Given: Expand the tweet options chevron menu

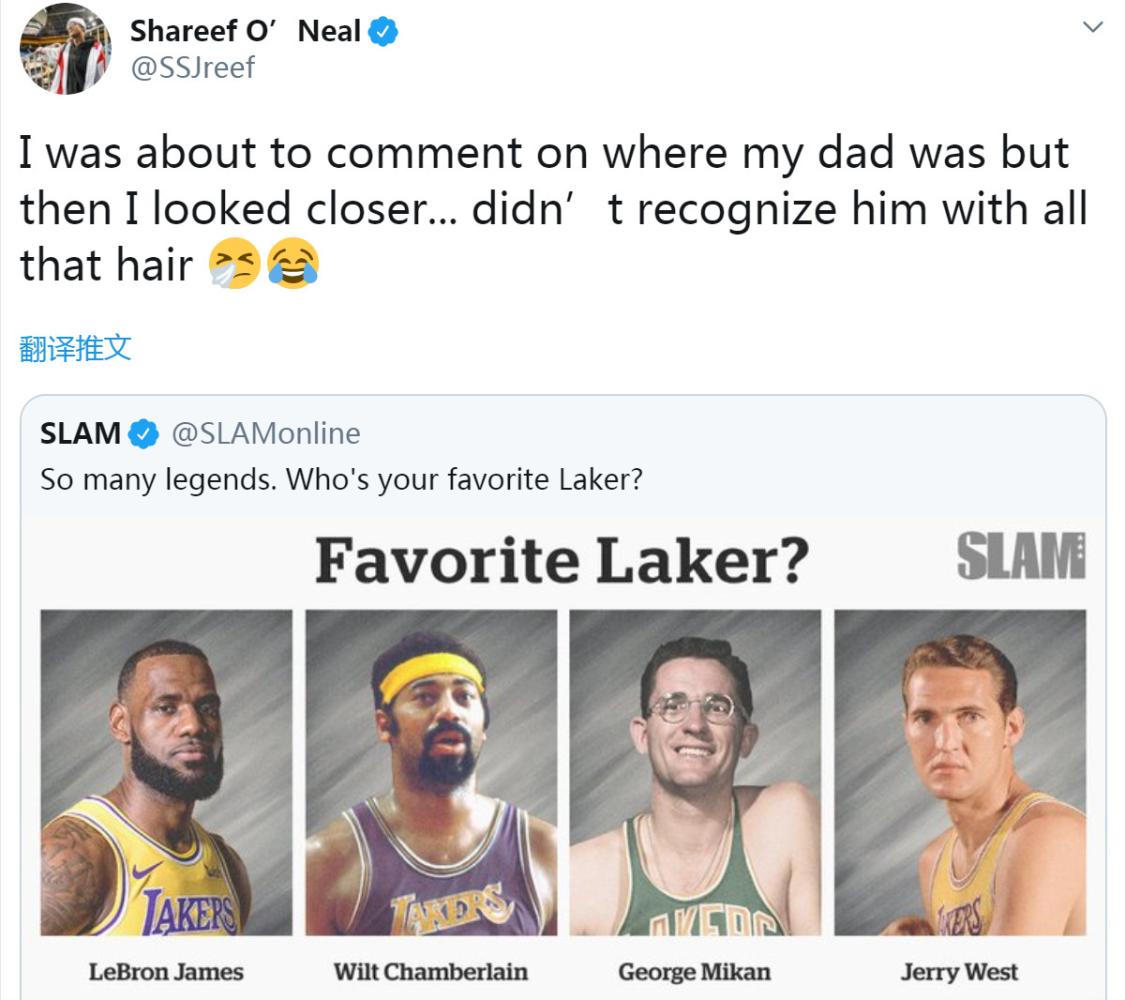Looking at the screenshot, I should [x=1092, y=27].
